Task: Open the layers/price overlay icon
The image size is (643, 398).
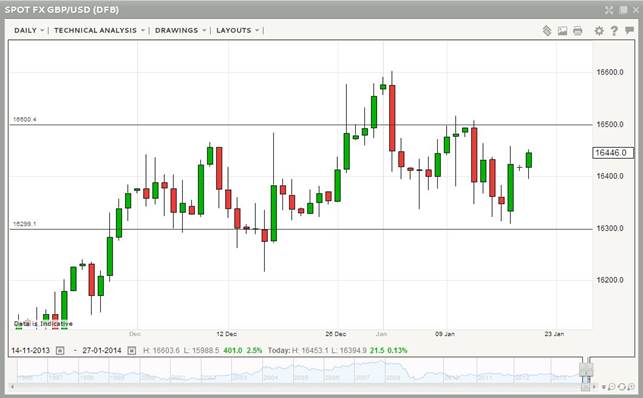Action: [x=547, y=31]
